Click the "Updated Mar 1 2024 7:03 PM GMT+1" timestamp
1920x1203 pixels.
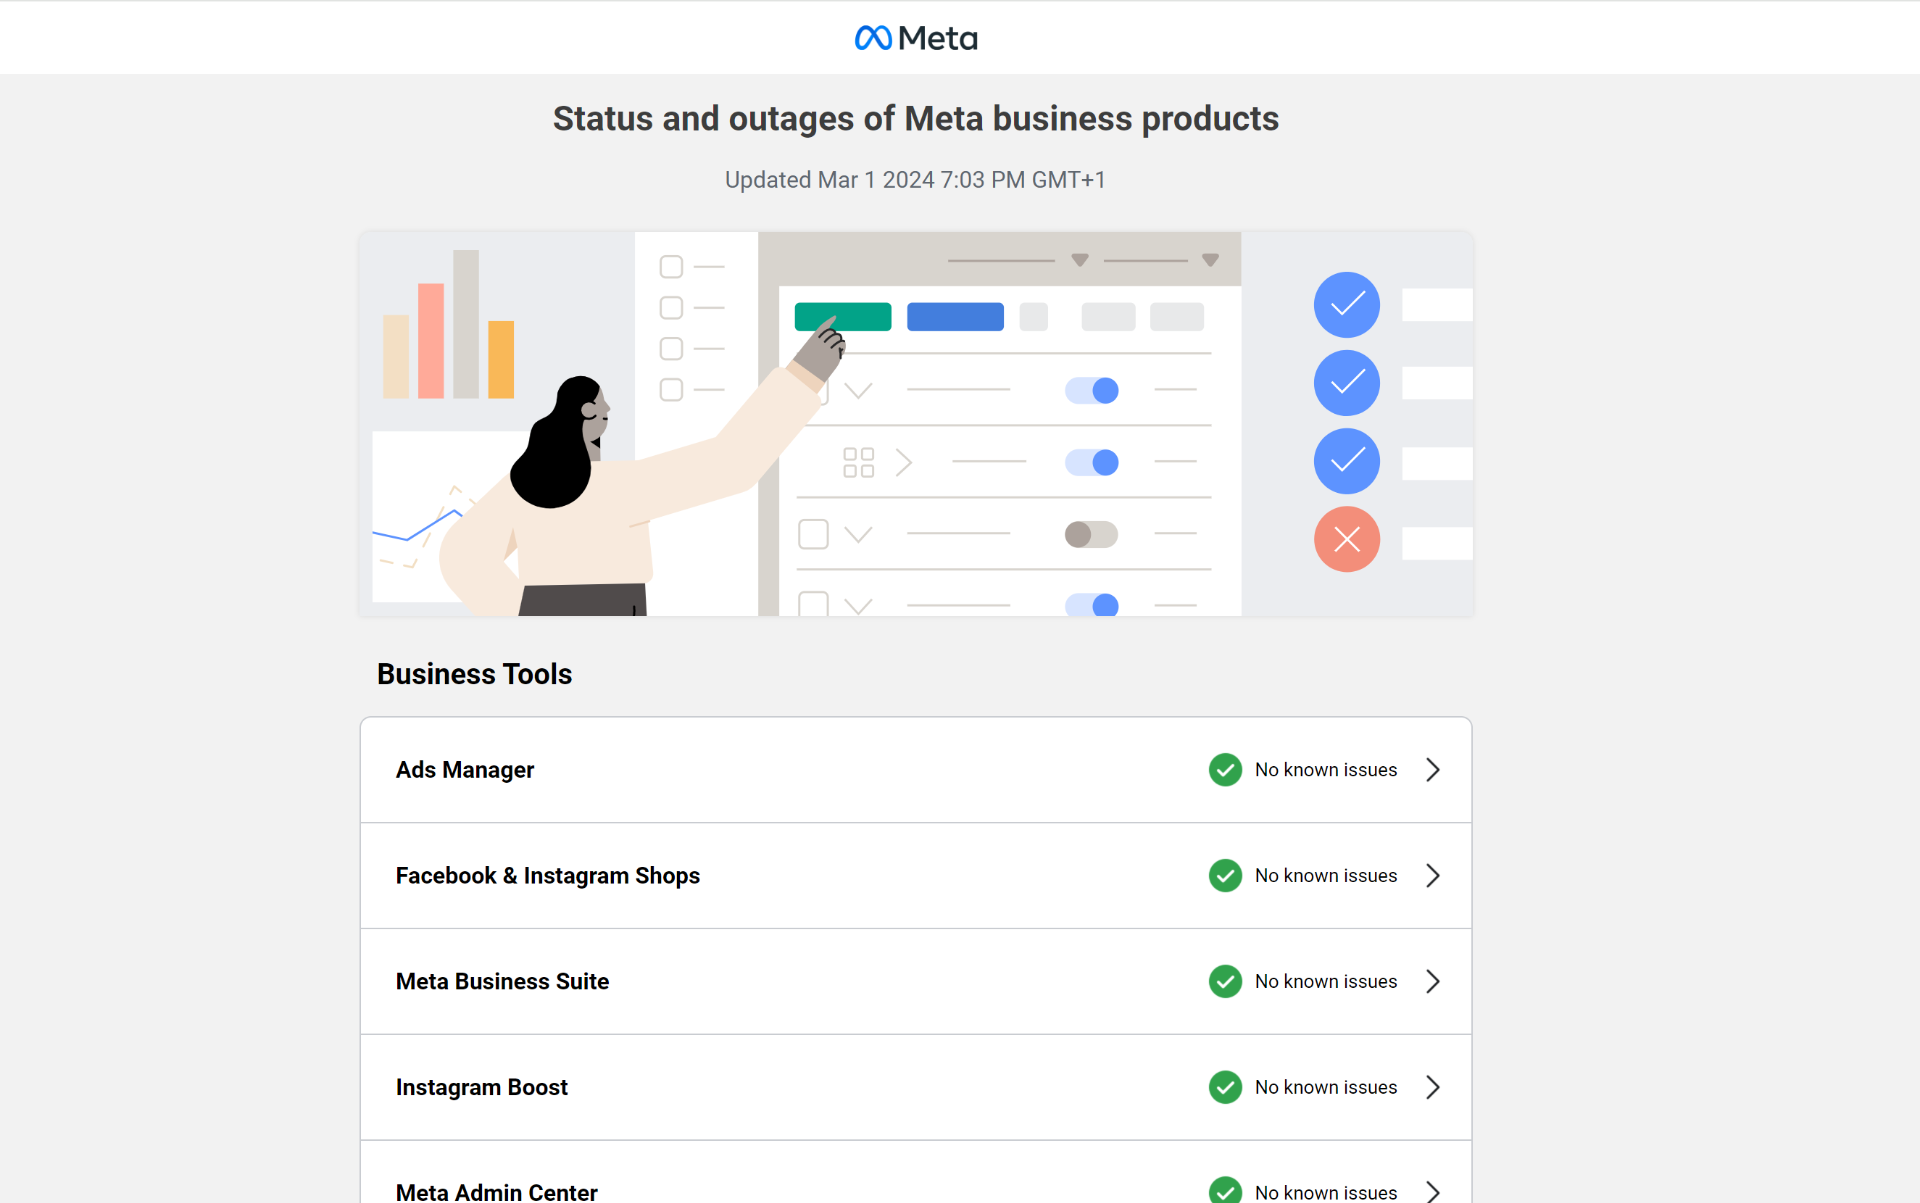pos(915,180)
